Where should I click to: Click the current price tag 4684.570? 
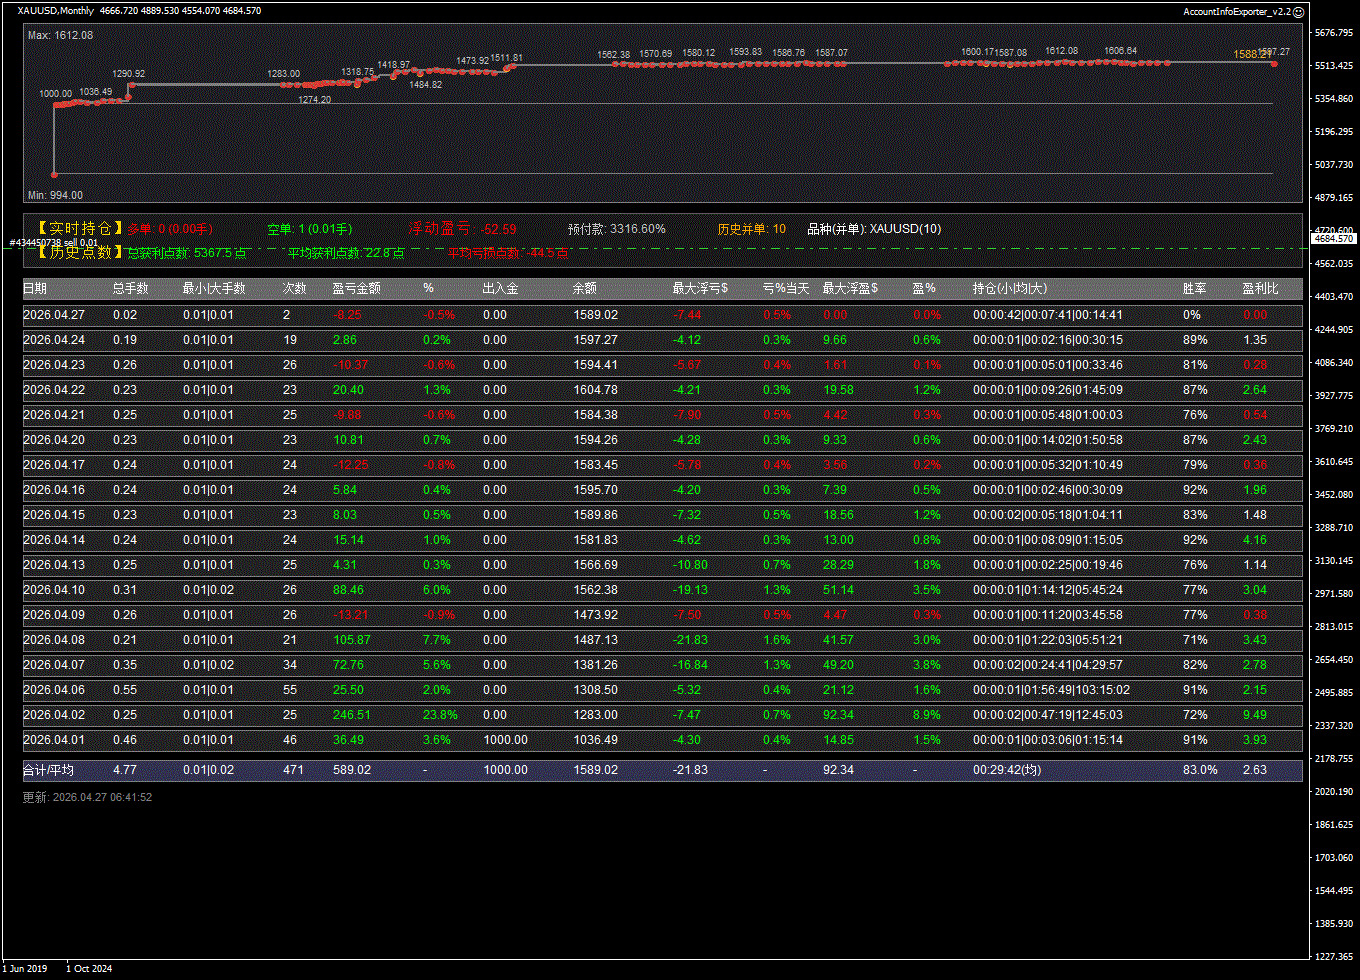click(x=1333, y=239)
